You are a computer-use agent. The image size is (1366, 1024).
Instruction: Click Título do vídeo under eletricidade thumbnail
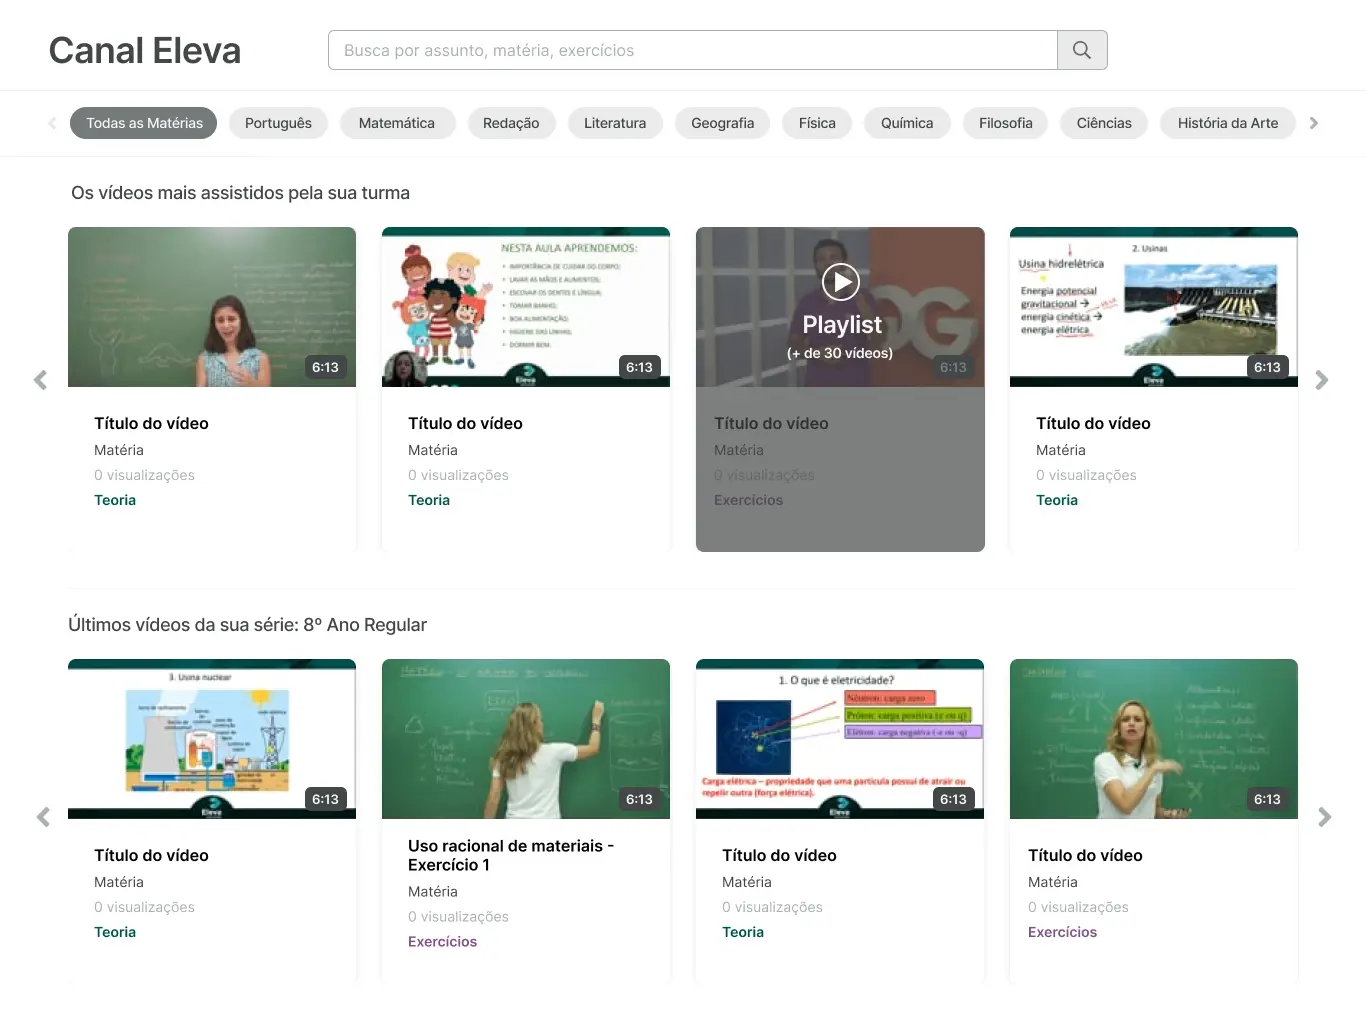point(779,855)
